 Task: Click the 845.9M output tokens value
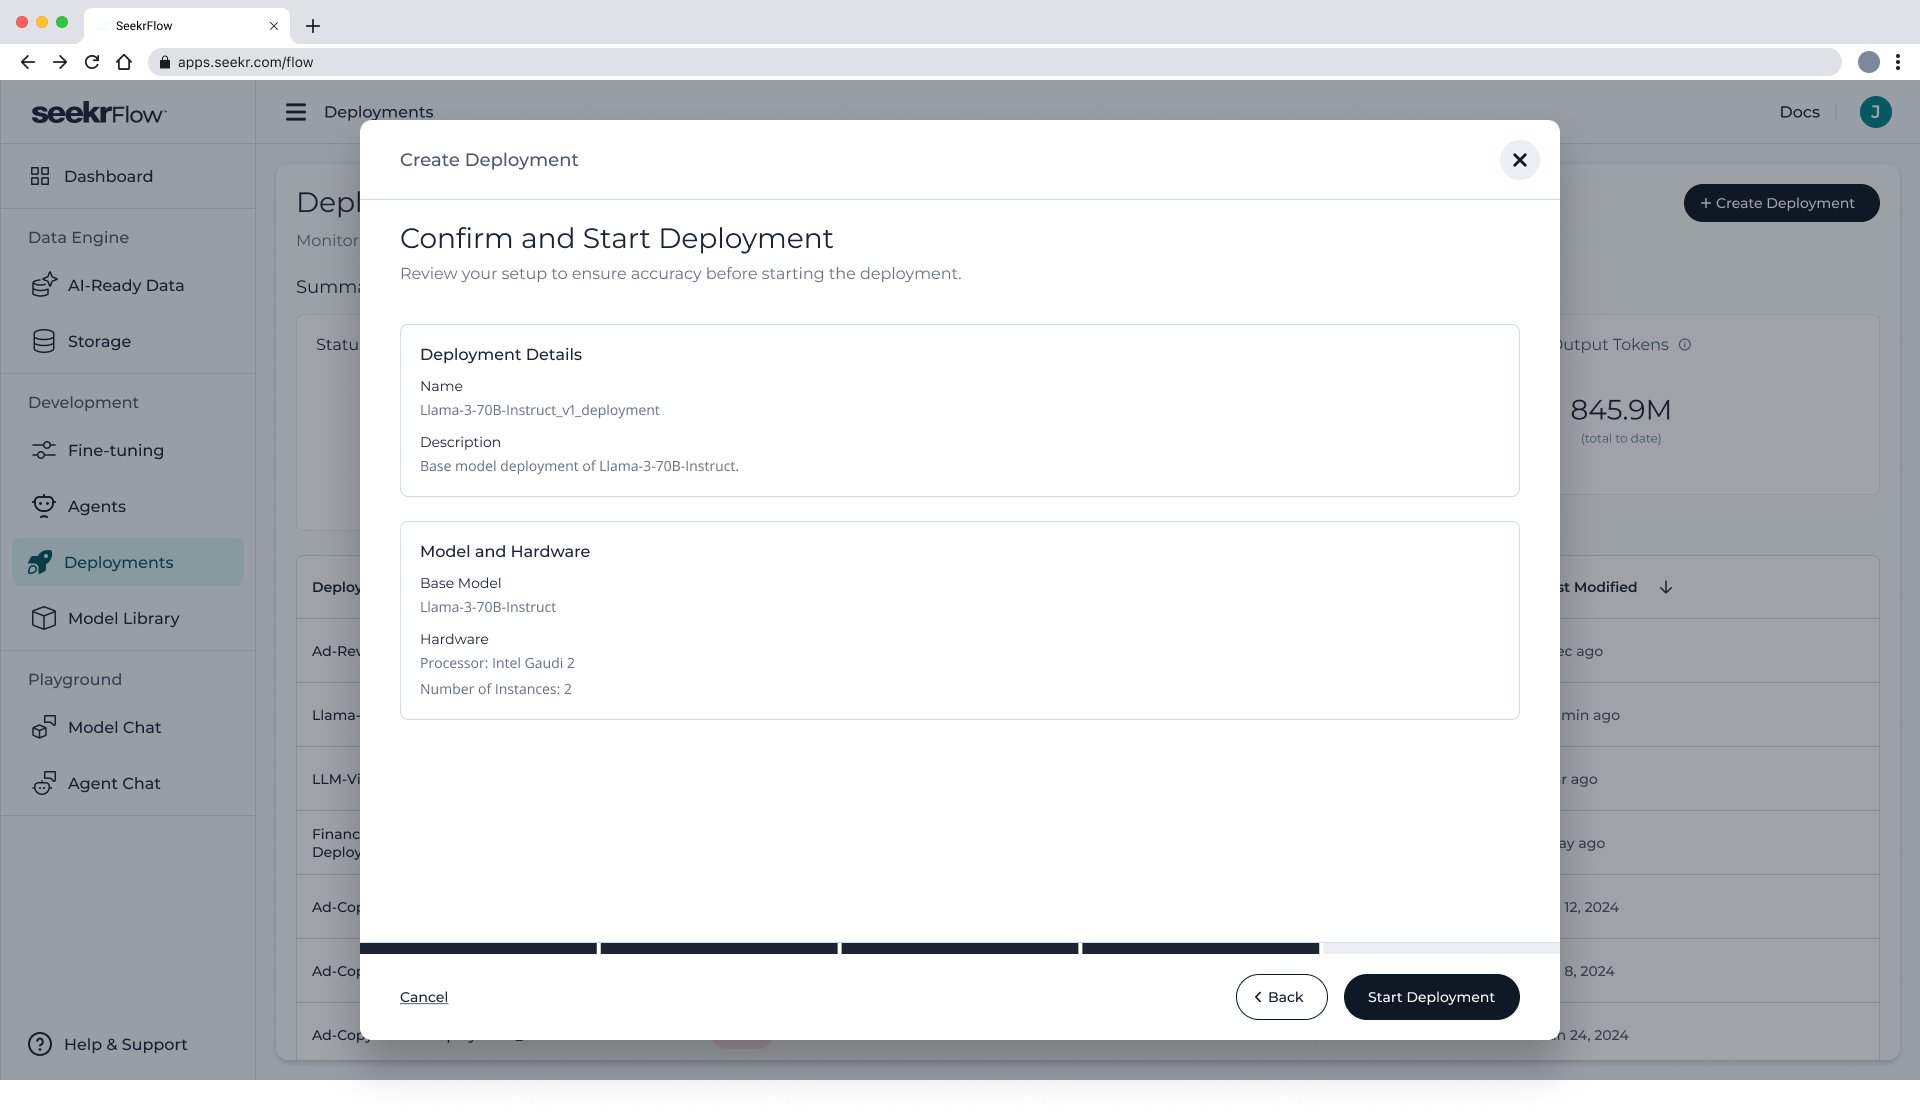click(1620, 410)
